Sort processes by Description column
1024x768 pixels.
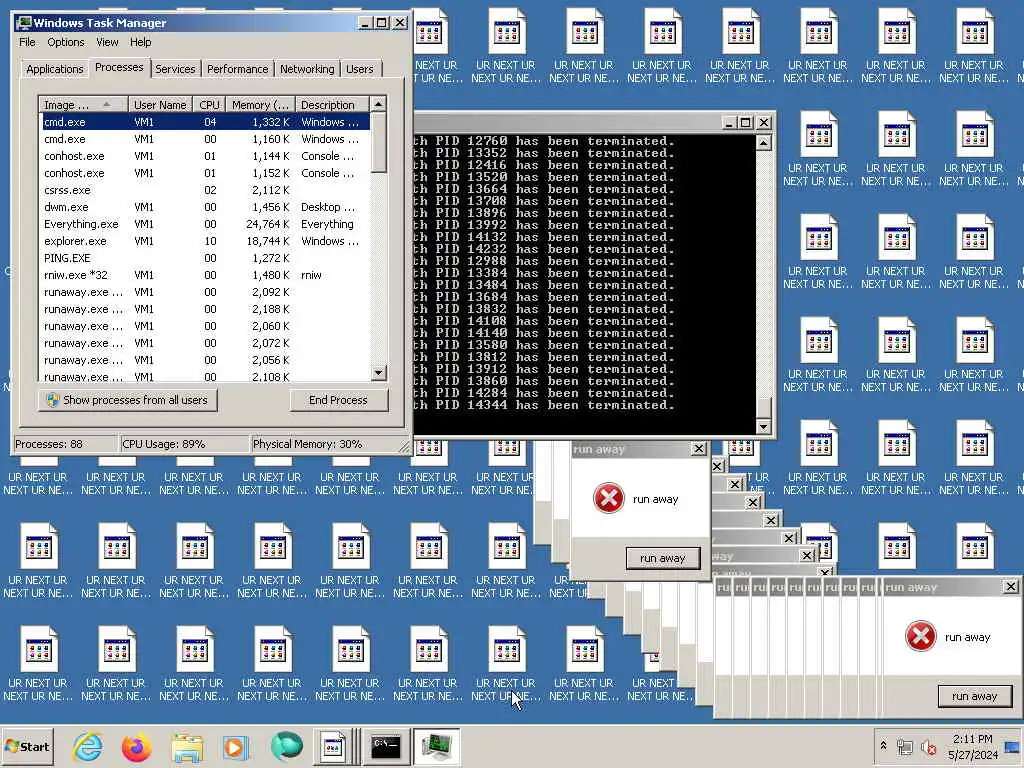332,104
